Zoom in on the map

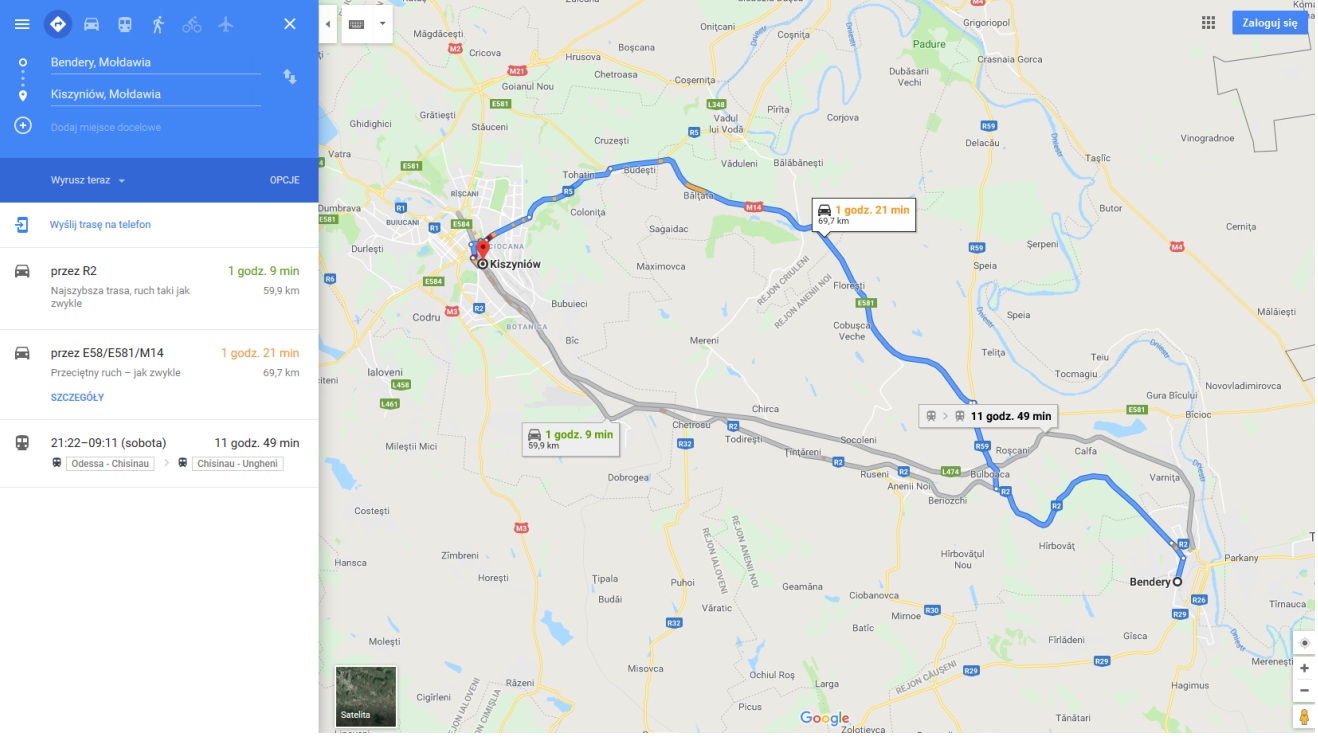[x=1304, y=668]
